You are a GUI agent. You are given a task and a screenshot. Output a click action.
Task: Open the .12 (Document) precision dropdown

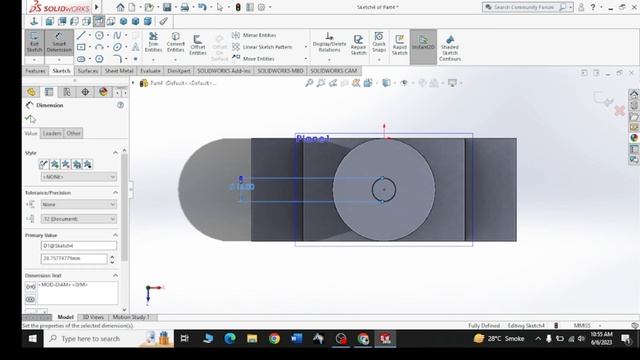pyautogui.click(x=79, y=219)
